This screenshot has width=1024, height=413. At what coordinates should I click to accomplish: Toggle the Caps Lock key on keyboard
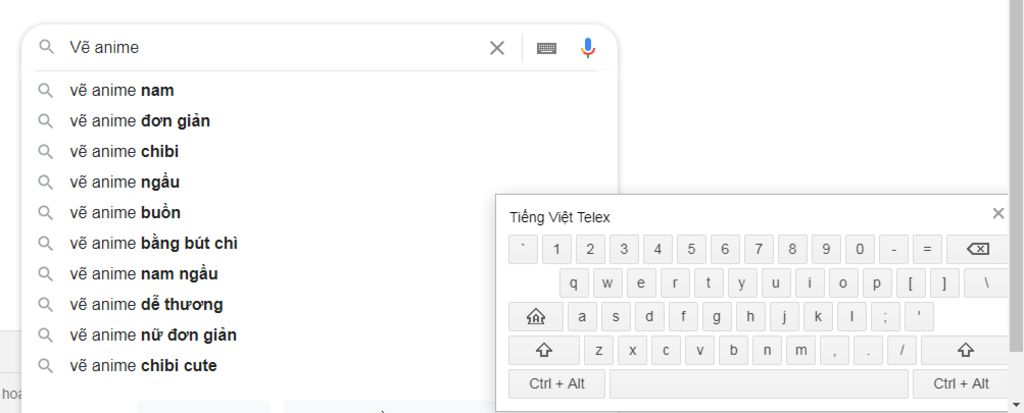pos(536,317)
